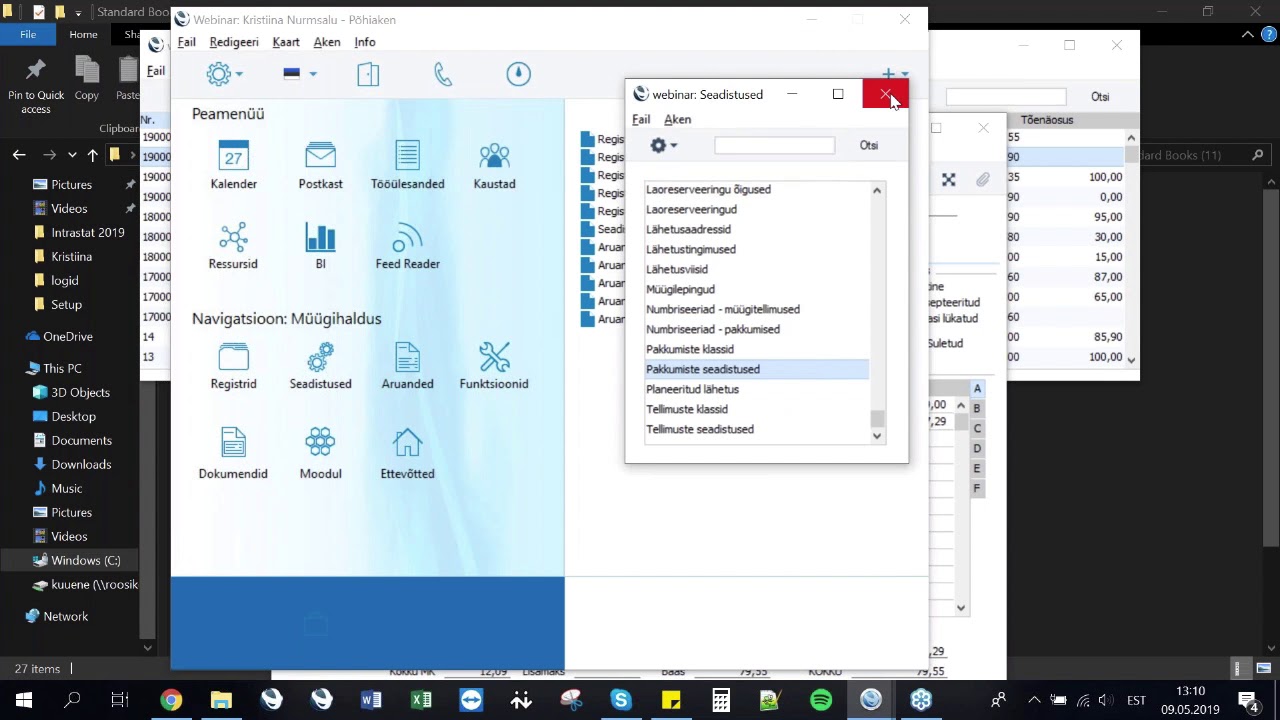
Task: Open Skype from the taskbar
Action: (621, 700)
